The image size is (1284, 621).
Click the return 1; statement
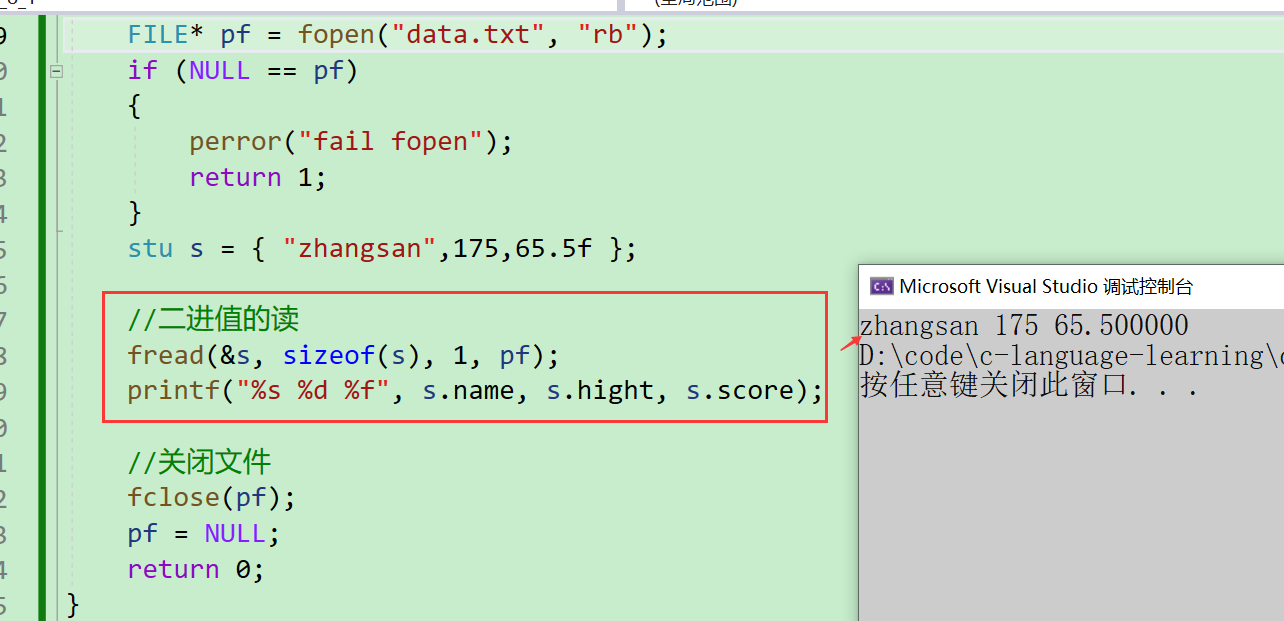[x=258, y=178]
